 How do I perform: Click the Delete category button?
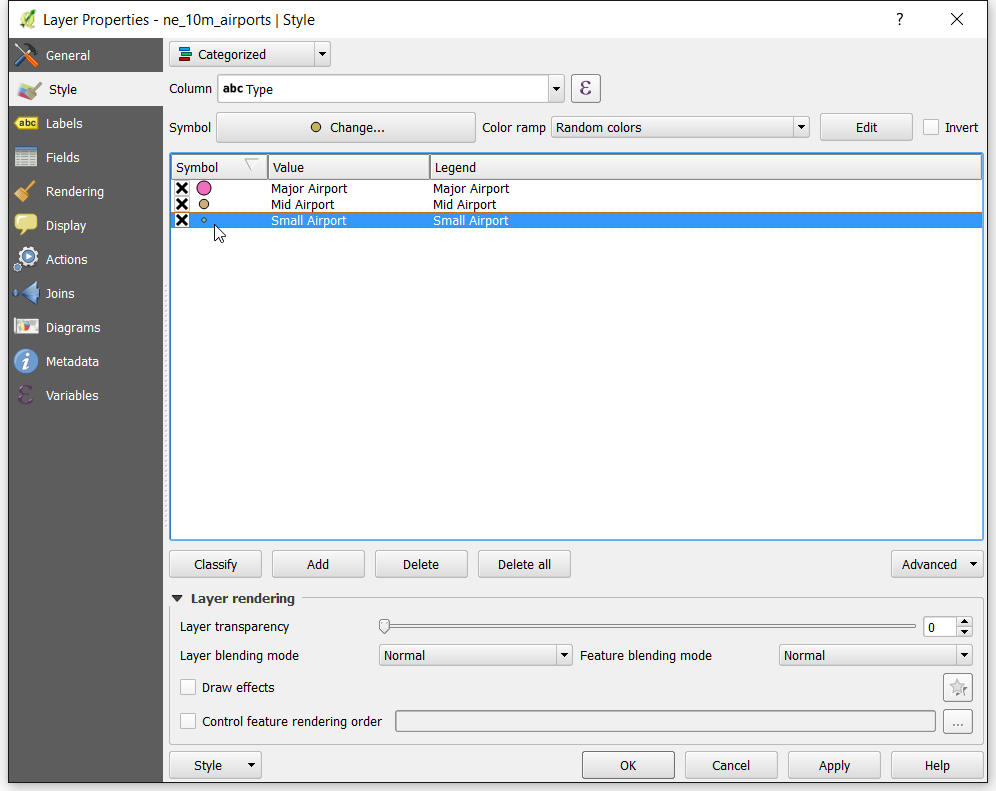[x=421, y=564]
